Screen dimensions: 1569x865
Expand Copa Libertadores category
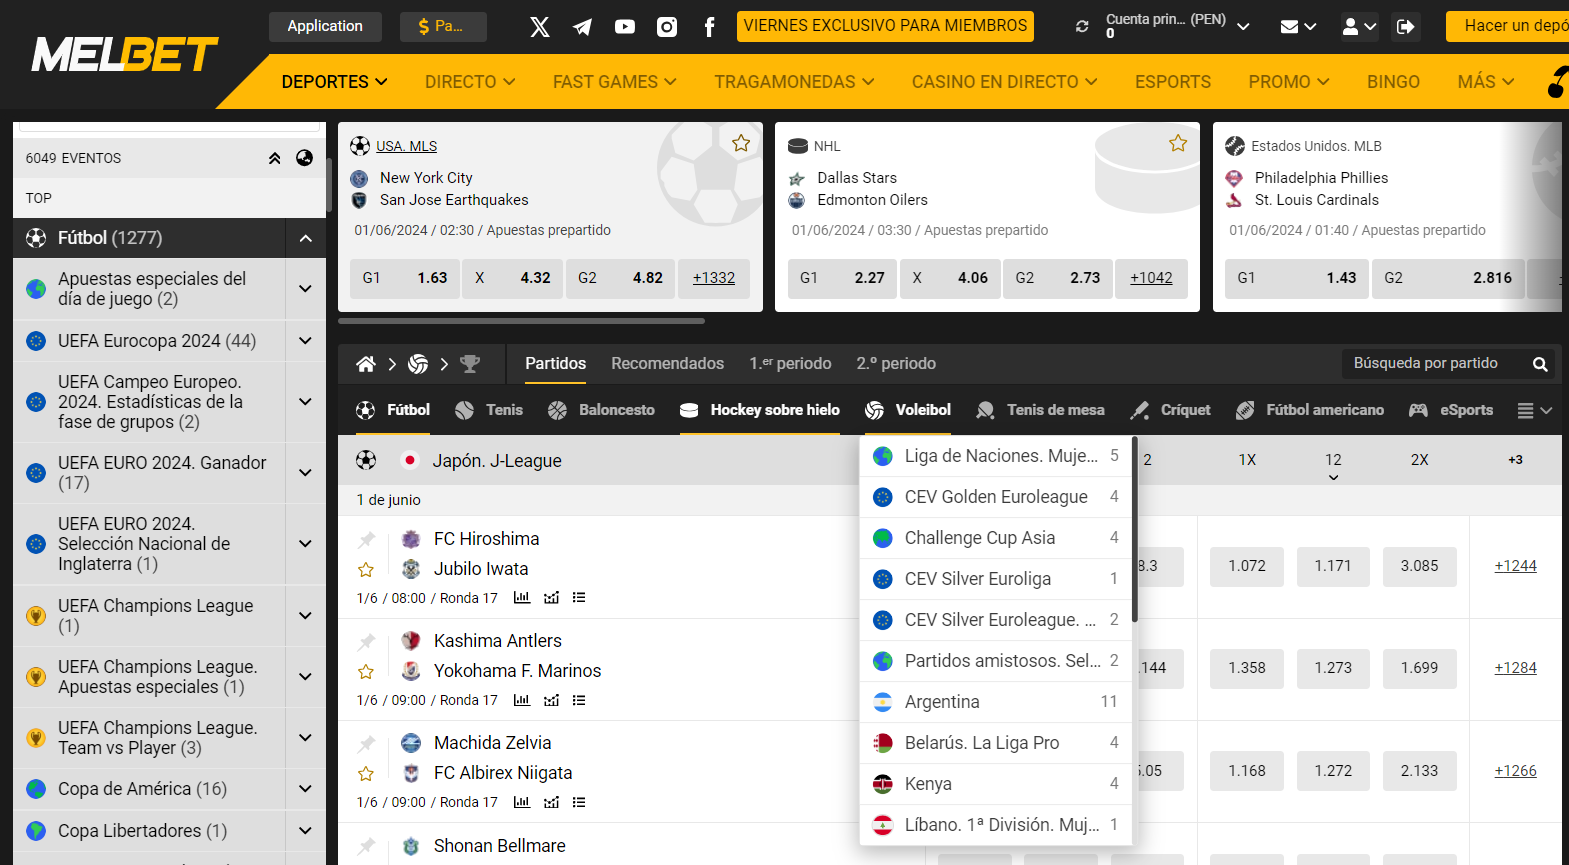pos(306,831)
